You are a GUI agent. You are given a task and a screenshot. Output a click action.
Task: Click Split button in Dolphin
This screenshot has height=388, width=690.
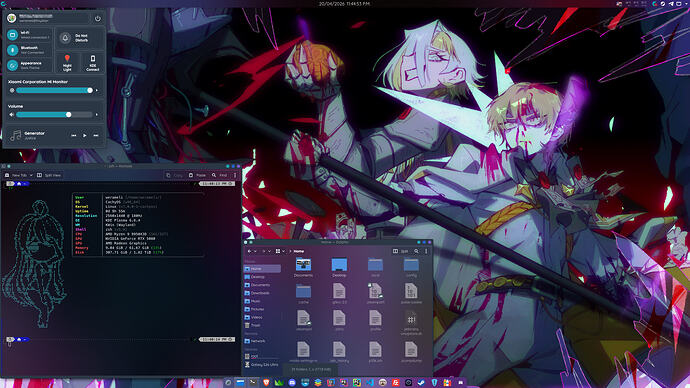(x=401, y=251)
